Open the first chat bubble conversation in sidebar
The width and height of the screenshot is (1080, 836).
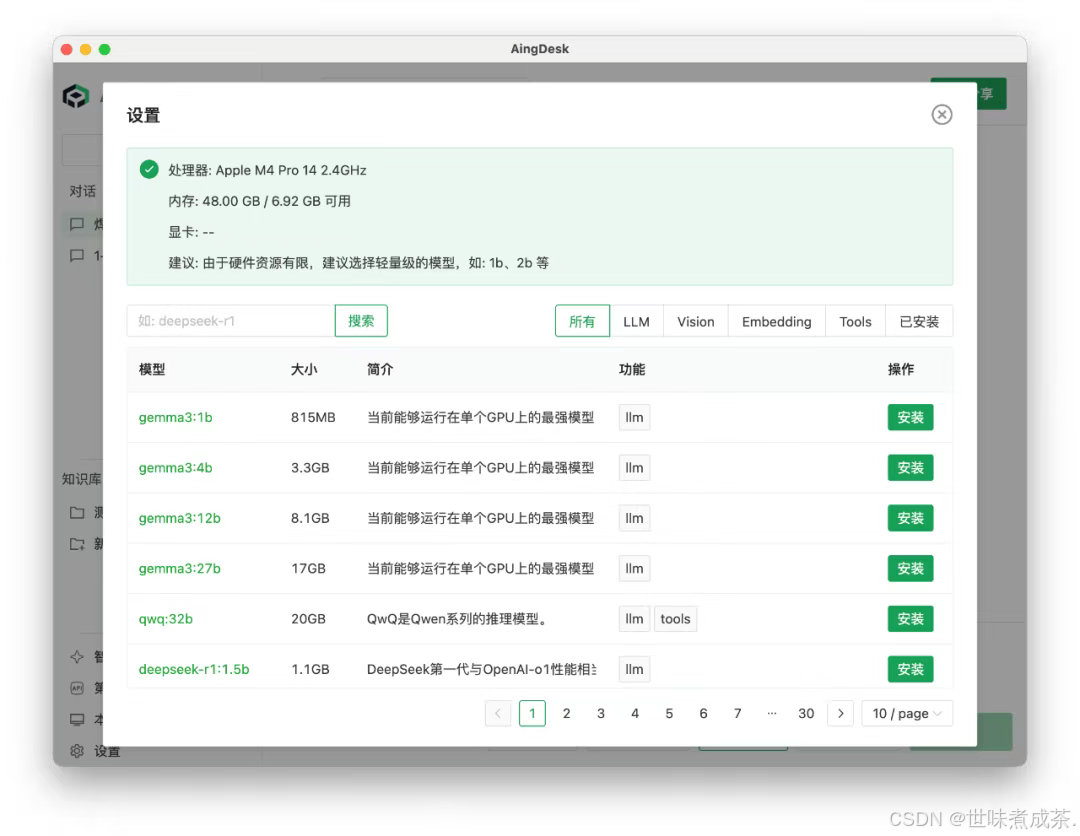pyautogui.click(x=77, y=224)
